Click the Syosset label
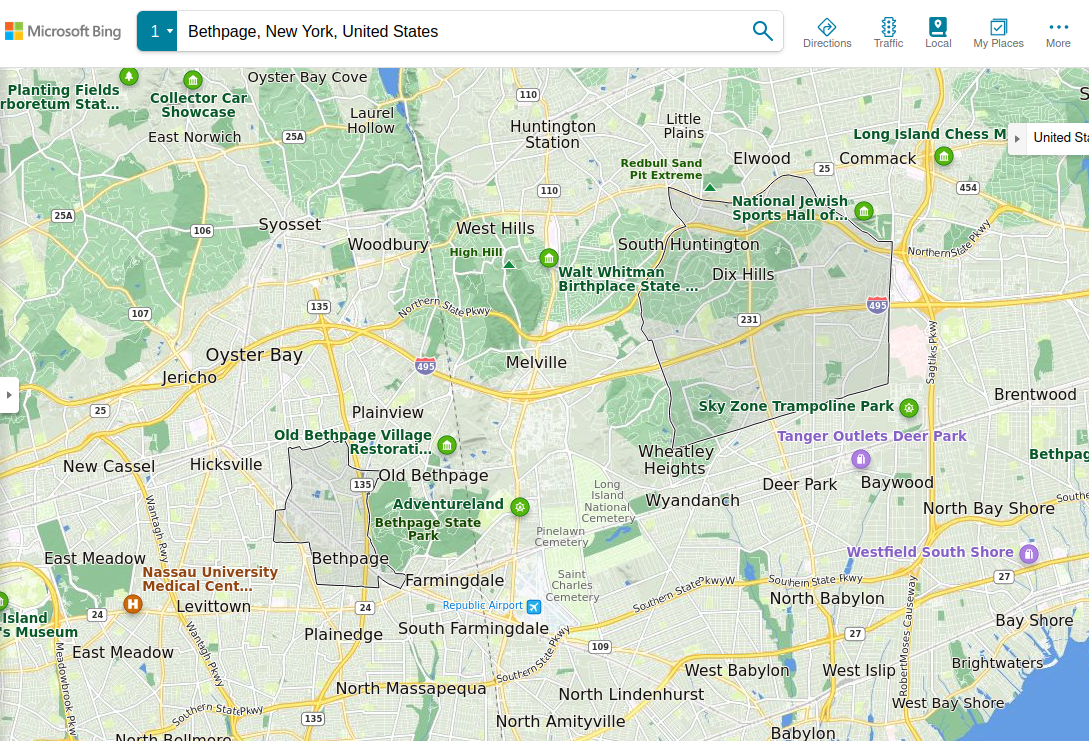Screen dimensions: 1089x741 point(290,224)
